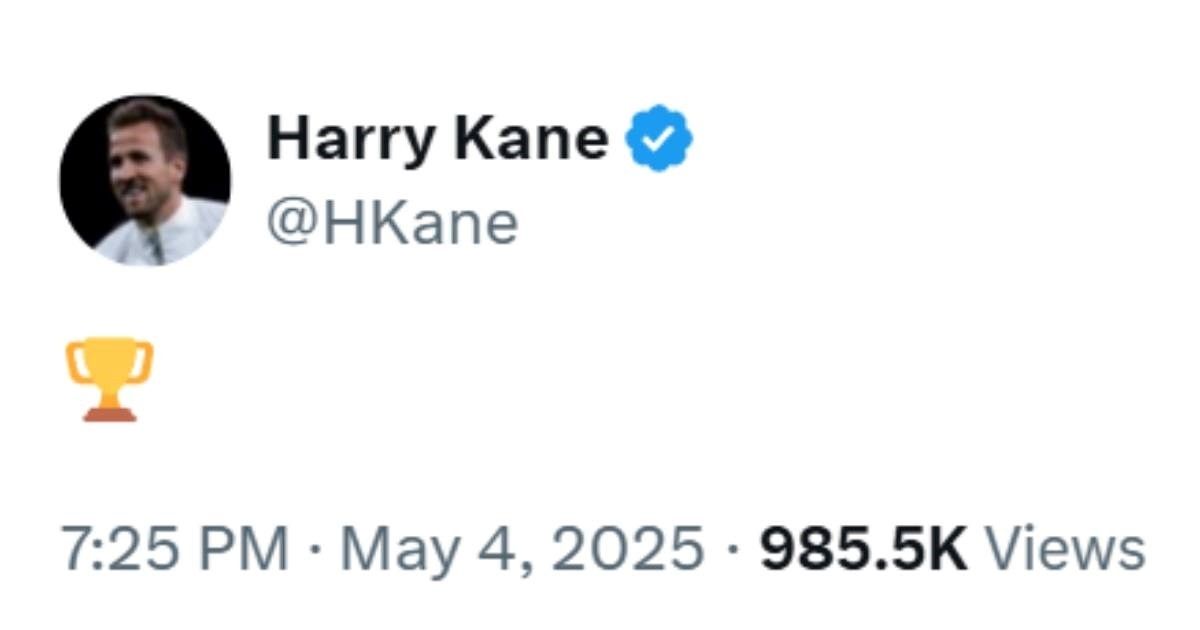This screenshot has width=1200, height=630.
Task: Click the trophy emoji in the tweet
Action: click(110, 379)
